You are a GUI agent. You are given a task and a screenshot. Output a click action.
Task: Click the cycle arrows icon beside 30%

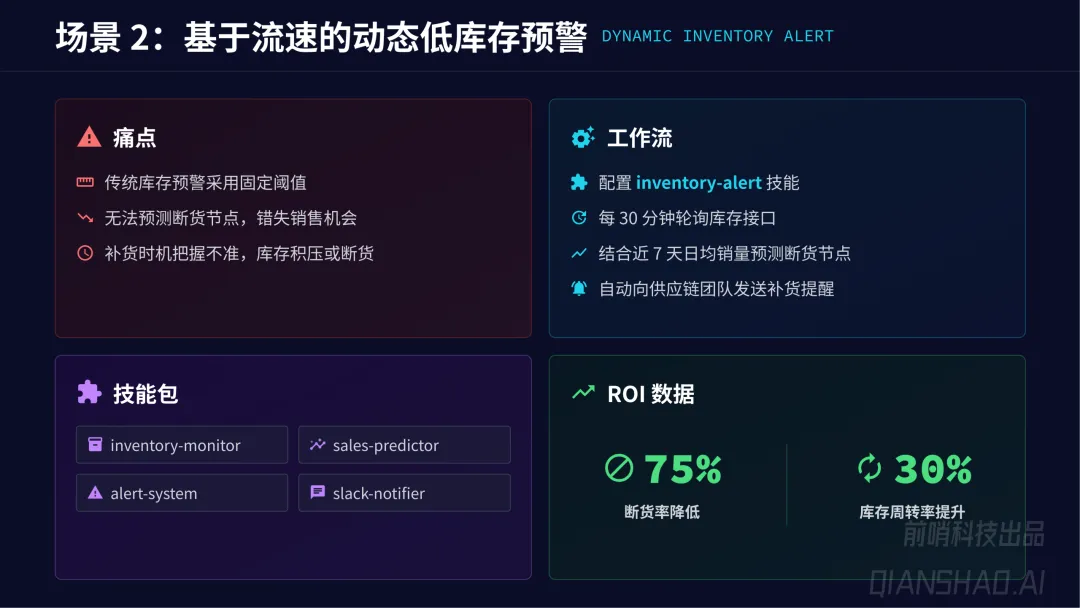[869, 468]
